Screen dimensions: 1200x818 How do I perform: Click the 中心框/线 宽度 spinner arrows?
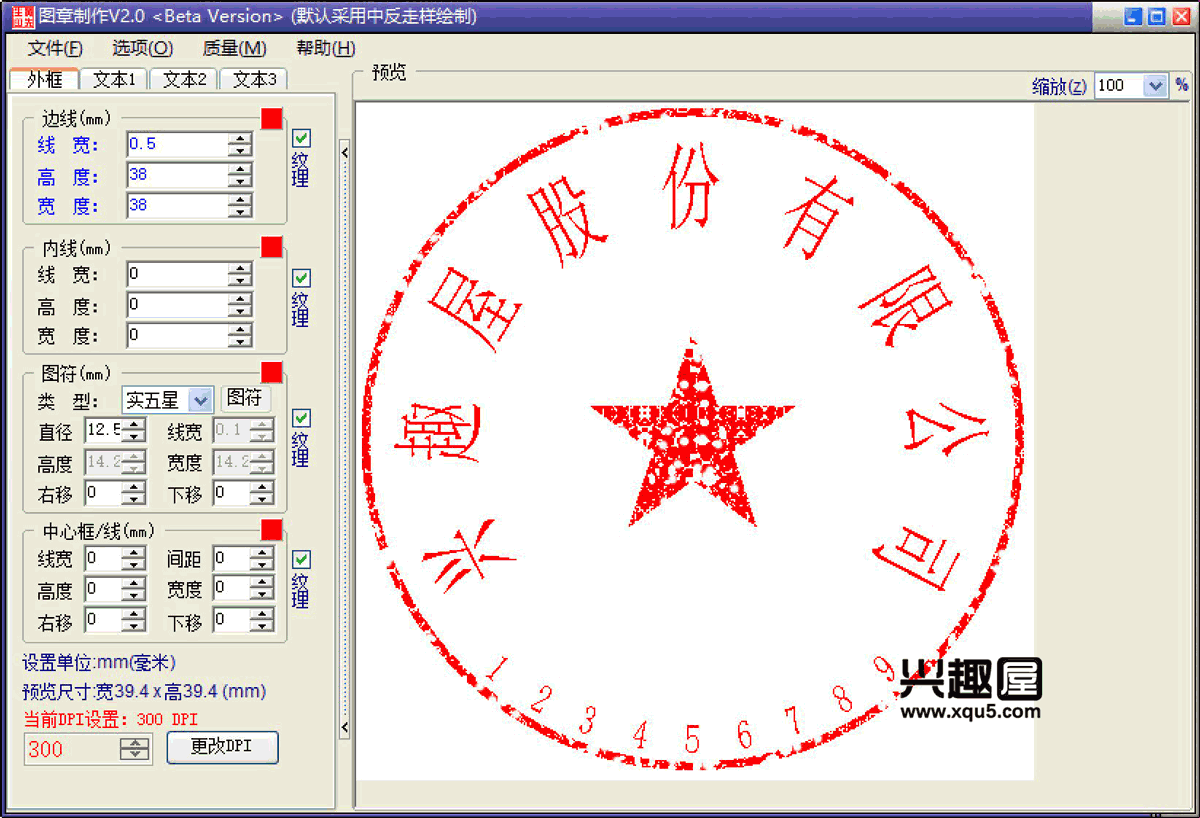(x=262, y=590)
